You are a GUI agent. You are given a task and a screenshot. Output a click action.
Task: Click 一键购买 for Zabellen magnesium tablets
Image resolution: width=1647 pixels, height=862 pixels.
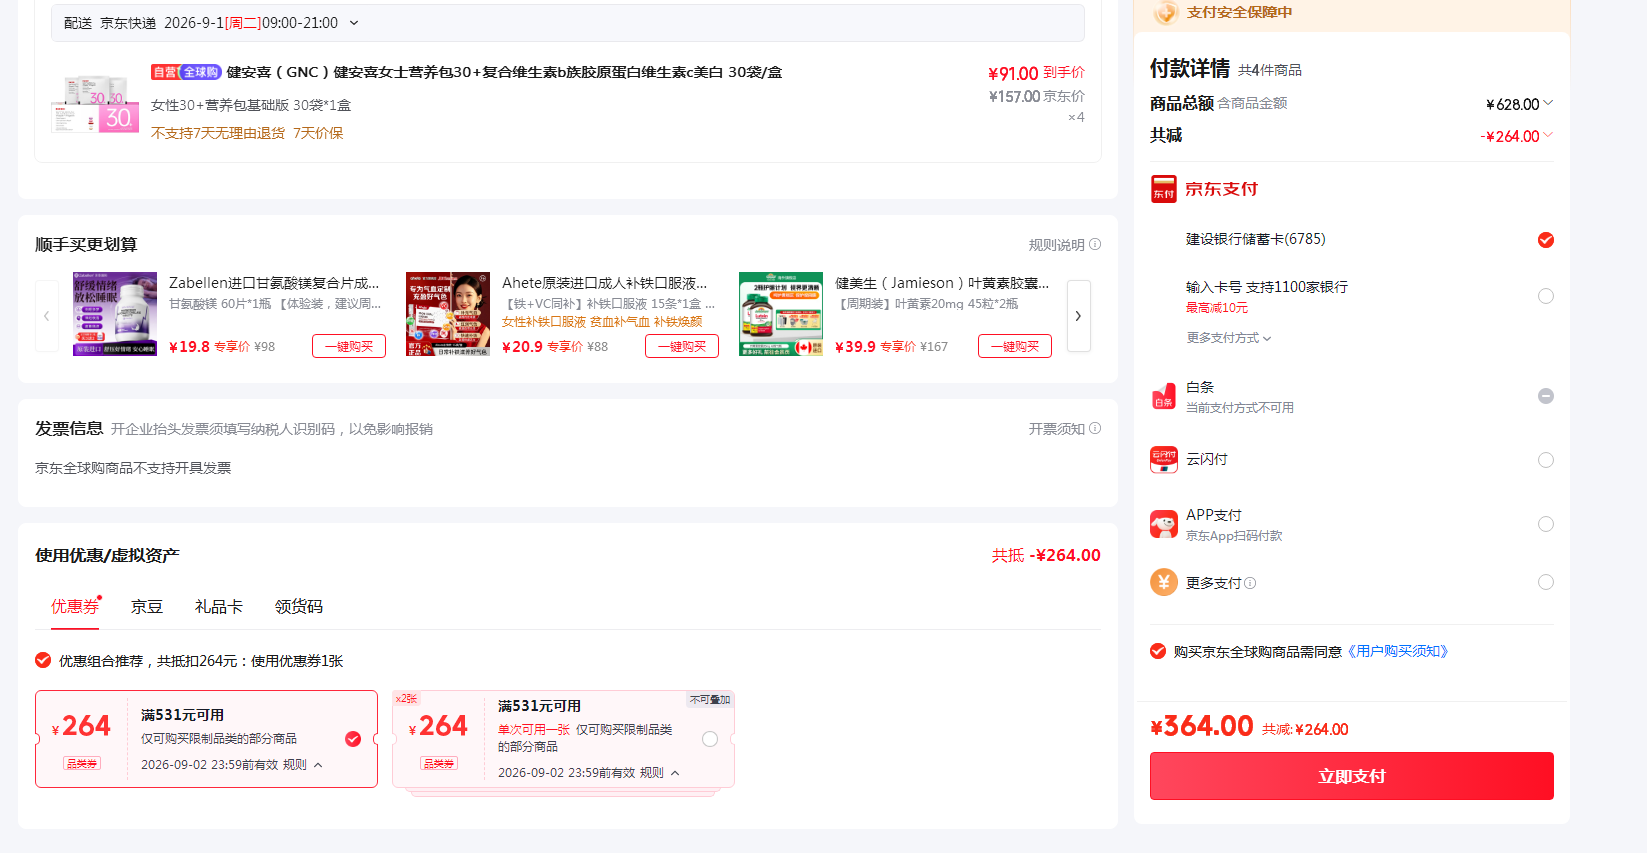pos(349,346)
